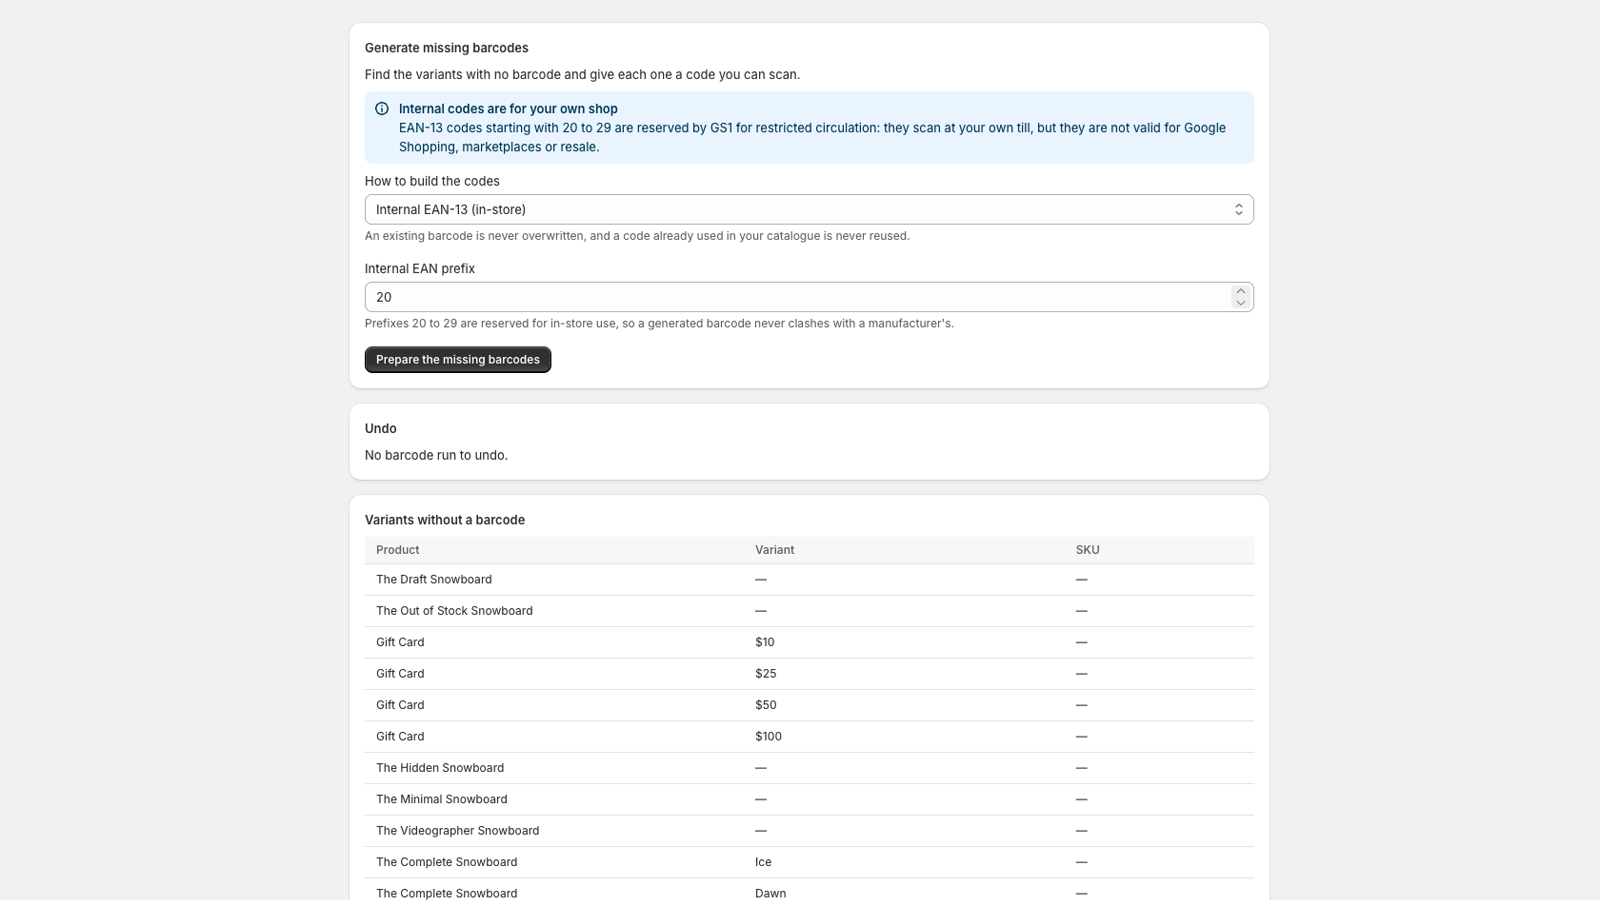Click the info icon in the blue banner
Image resolution: width=1600 pixels, height=900 pixels.
pos(382,109)
